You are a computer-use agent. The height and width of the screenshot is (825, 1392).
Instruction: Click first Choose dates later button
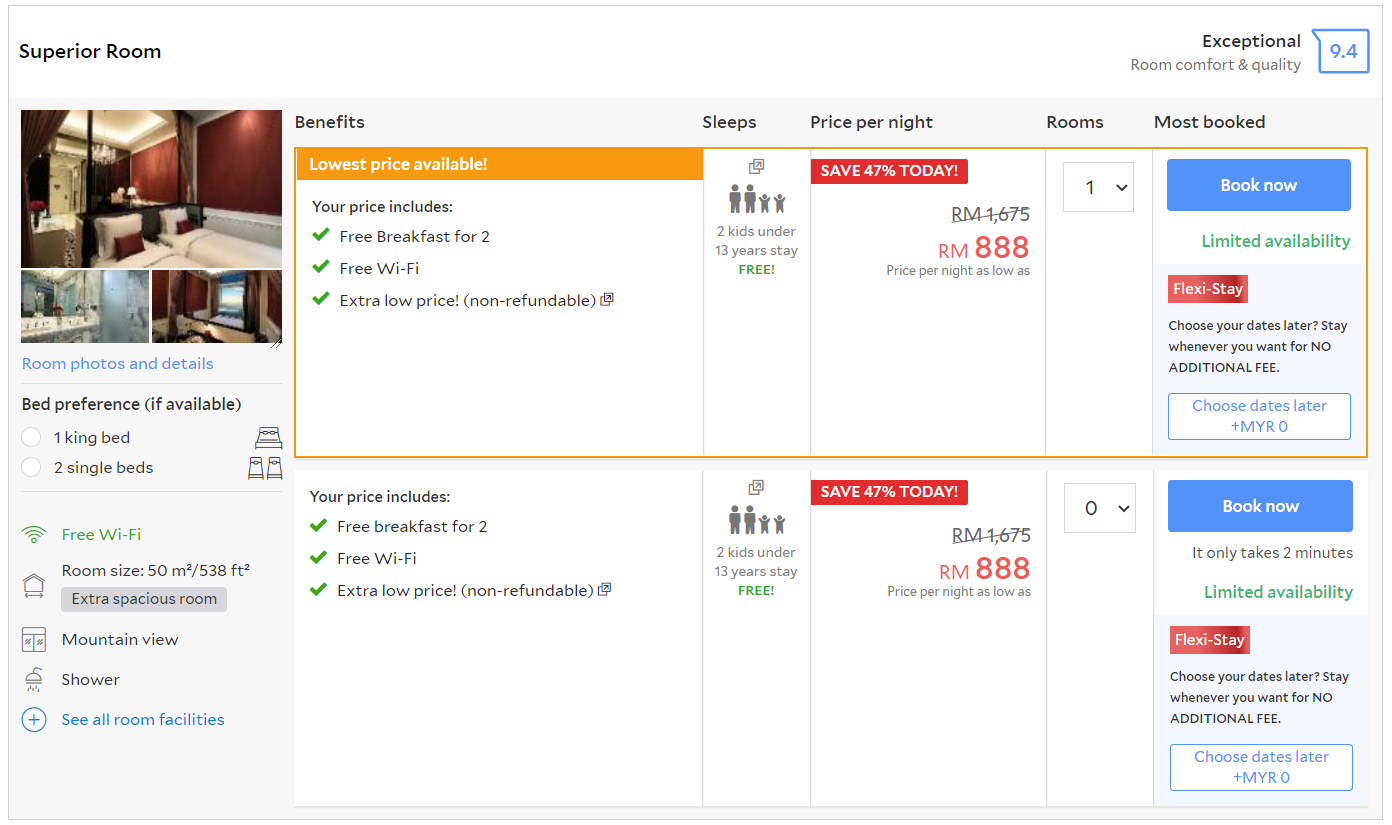[x=1259, y=416]
